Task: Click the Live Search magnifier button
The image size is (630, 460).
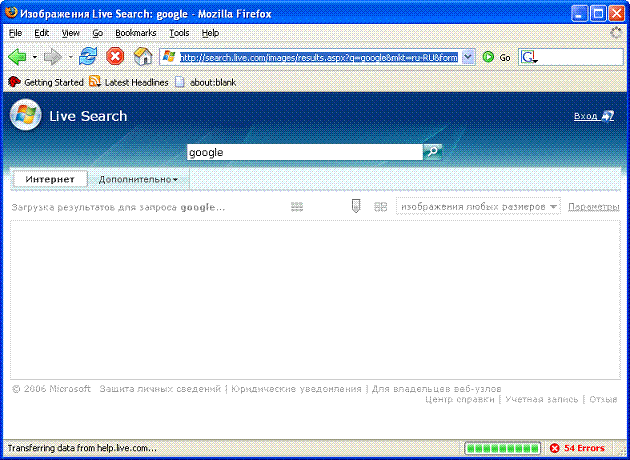Action: tap(433, 152)
